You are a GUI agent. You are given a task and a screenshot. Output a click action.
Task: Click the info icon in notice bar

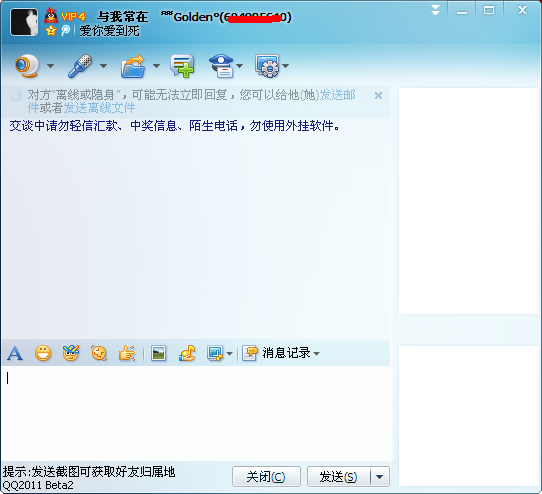(16, 95)
